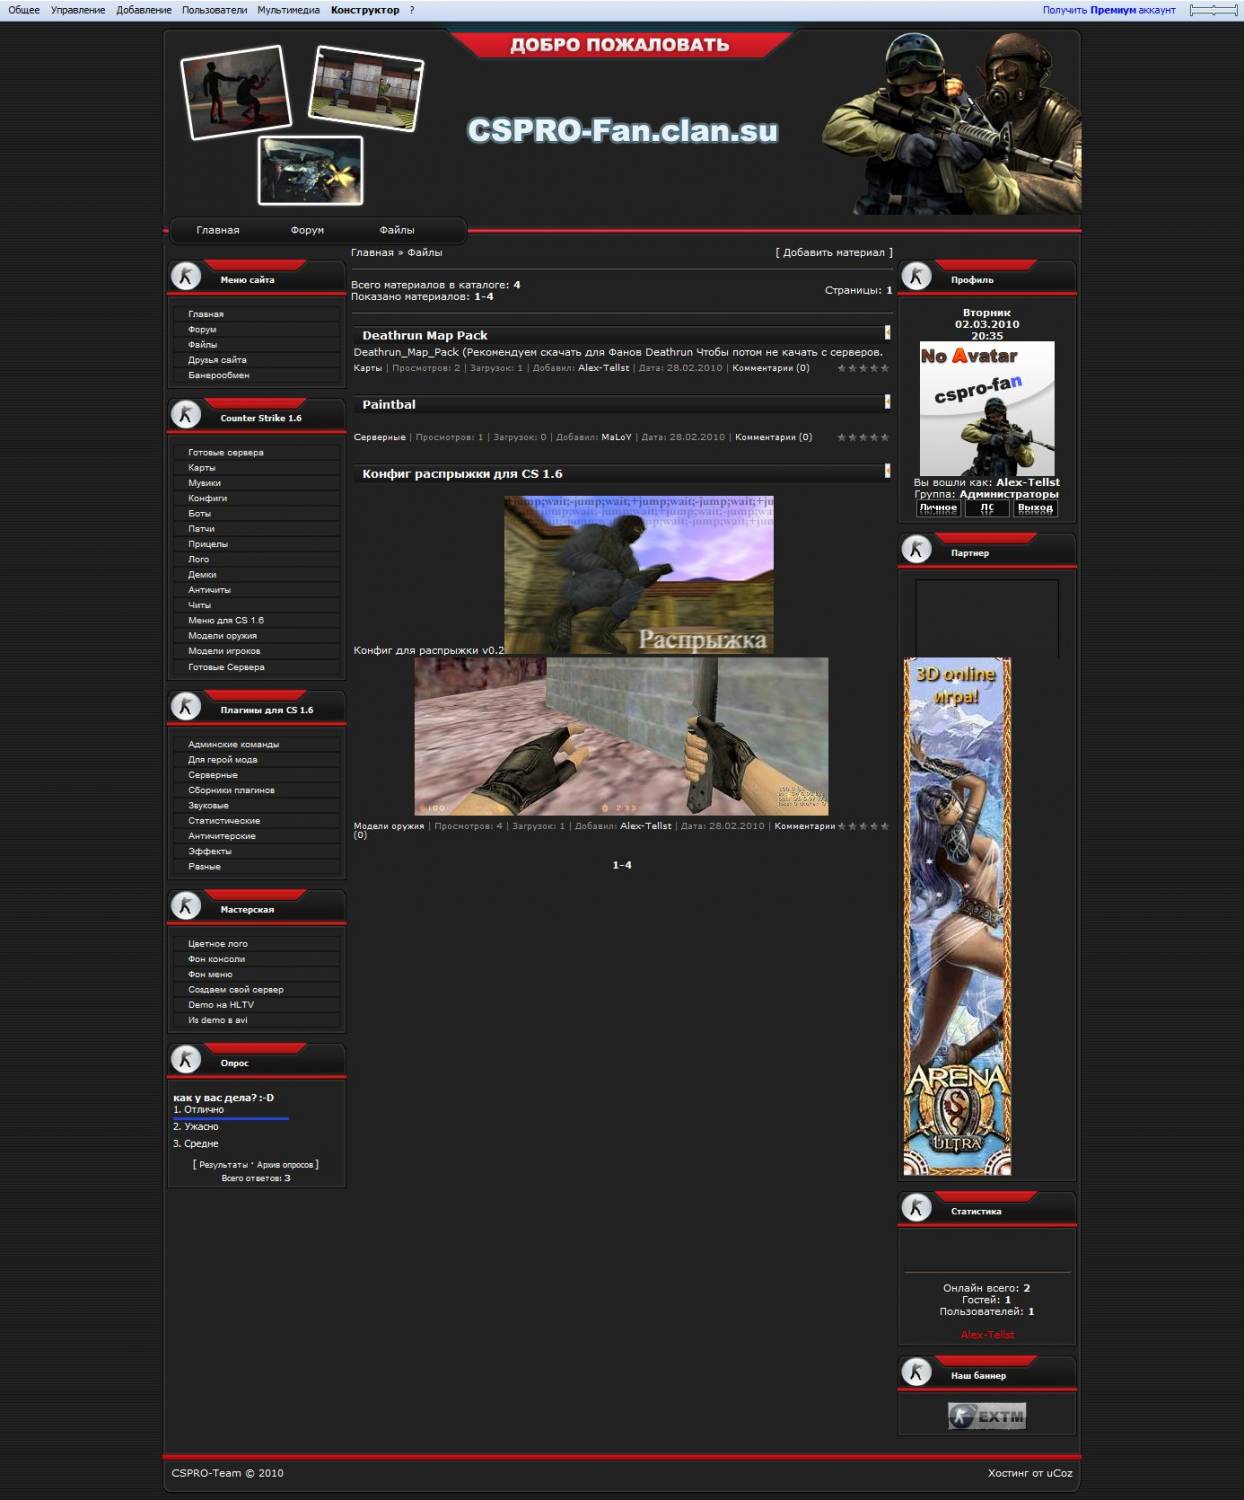This screenshot has height=1500, width=1244.
Task: Open Создаем свой сервер in Мастерская
Action: tap(236, 990)
